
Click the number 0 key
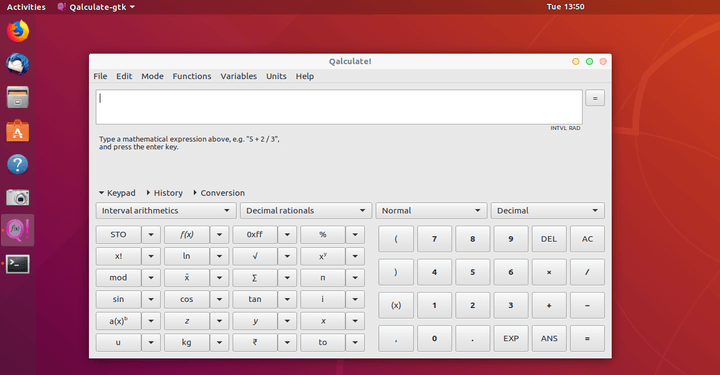[x=434, y=339]
